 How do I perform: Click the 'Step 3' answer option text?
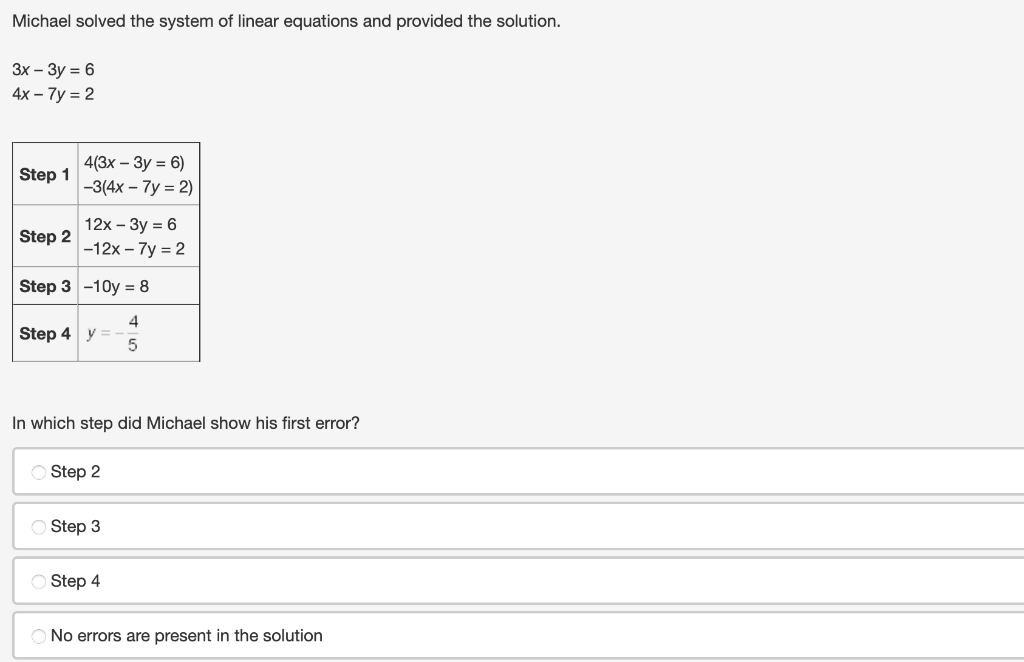click(x=75, y=526)
